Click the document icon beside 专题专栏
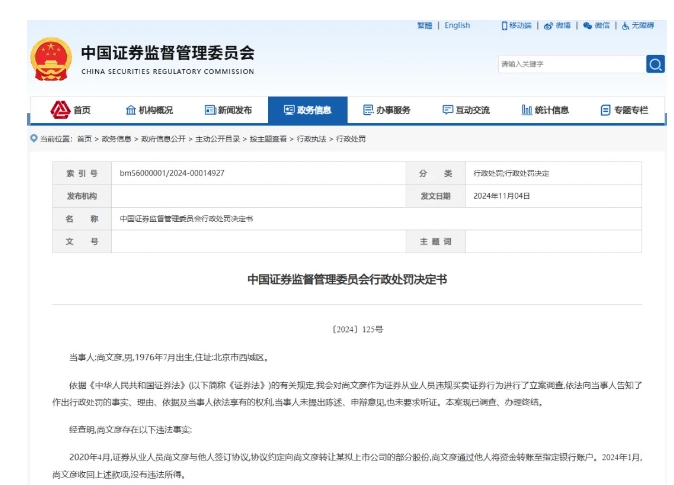Screen dimensions: 674x485 (605, 111)
